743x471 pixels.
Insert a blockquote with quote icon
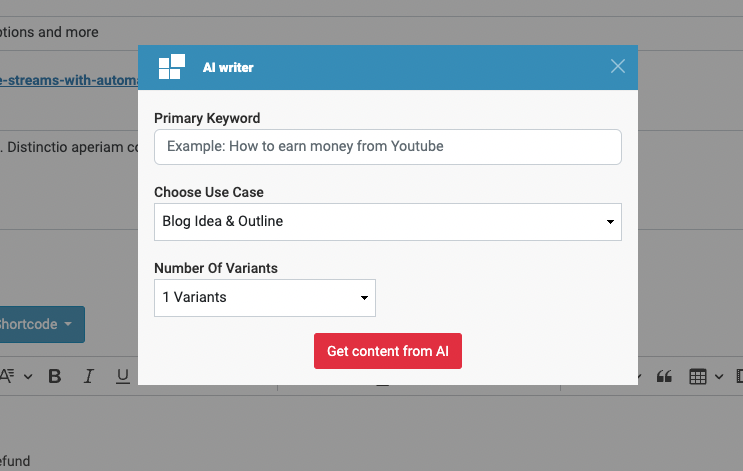coord(664,377)
